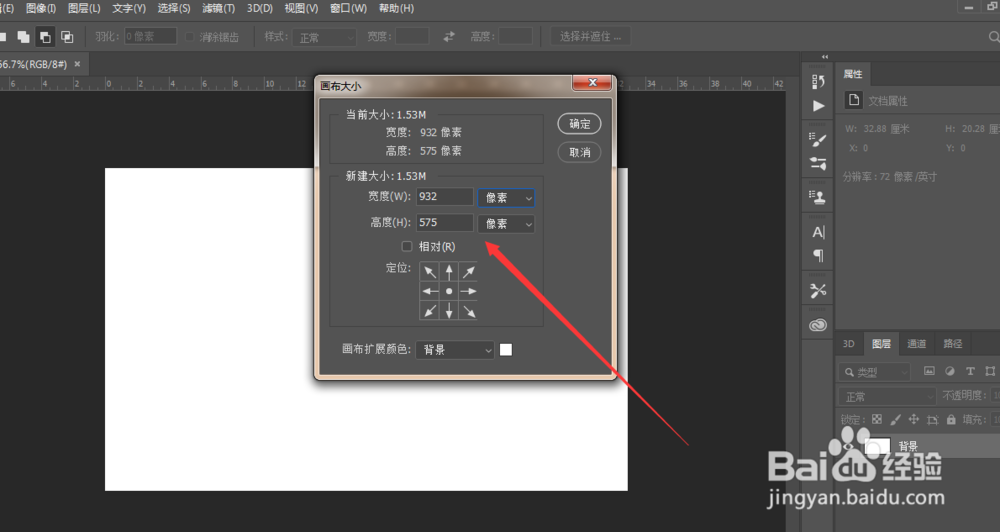Select the 属性 properties tab

point(853,74)
